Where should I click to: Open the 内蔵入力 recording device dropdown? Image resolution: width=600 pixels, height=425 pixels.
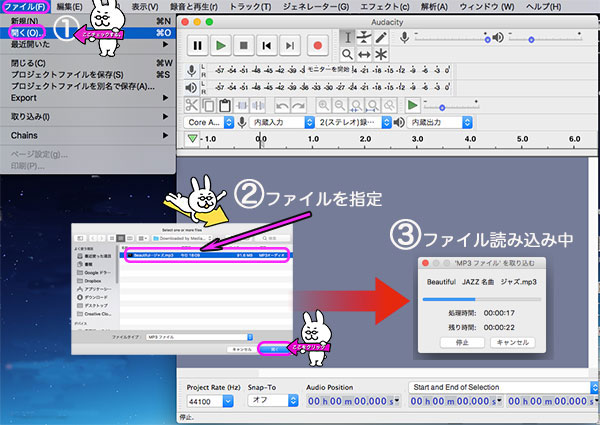(282, 122)
